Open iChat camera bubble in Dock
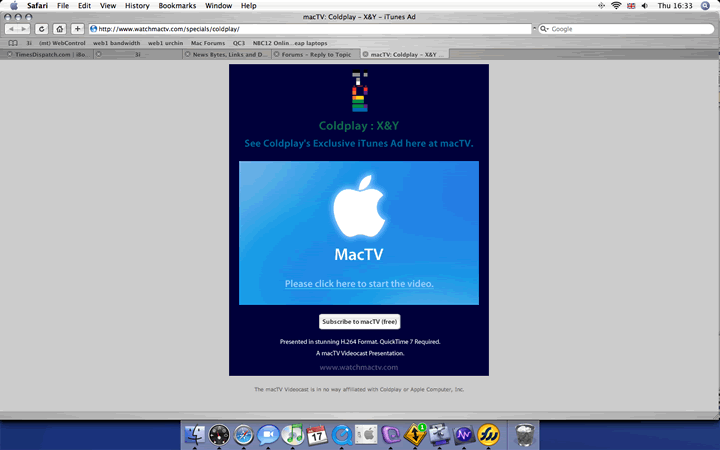The image size is (720, 450). coord(268,434)
